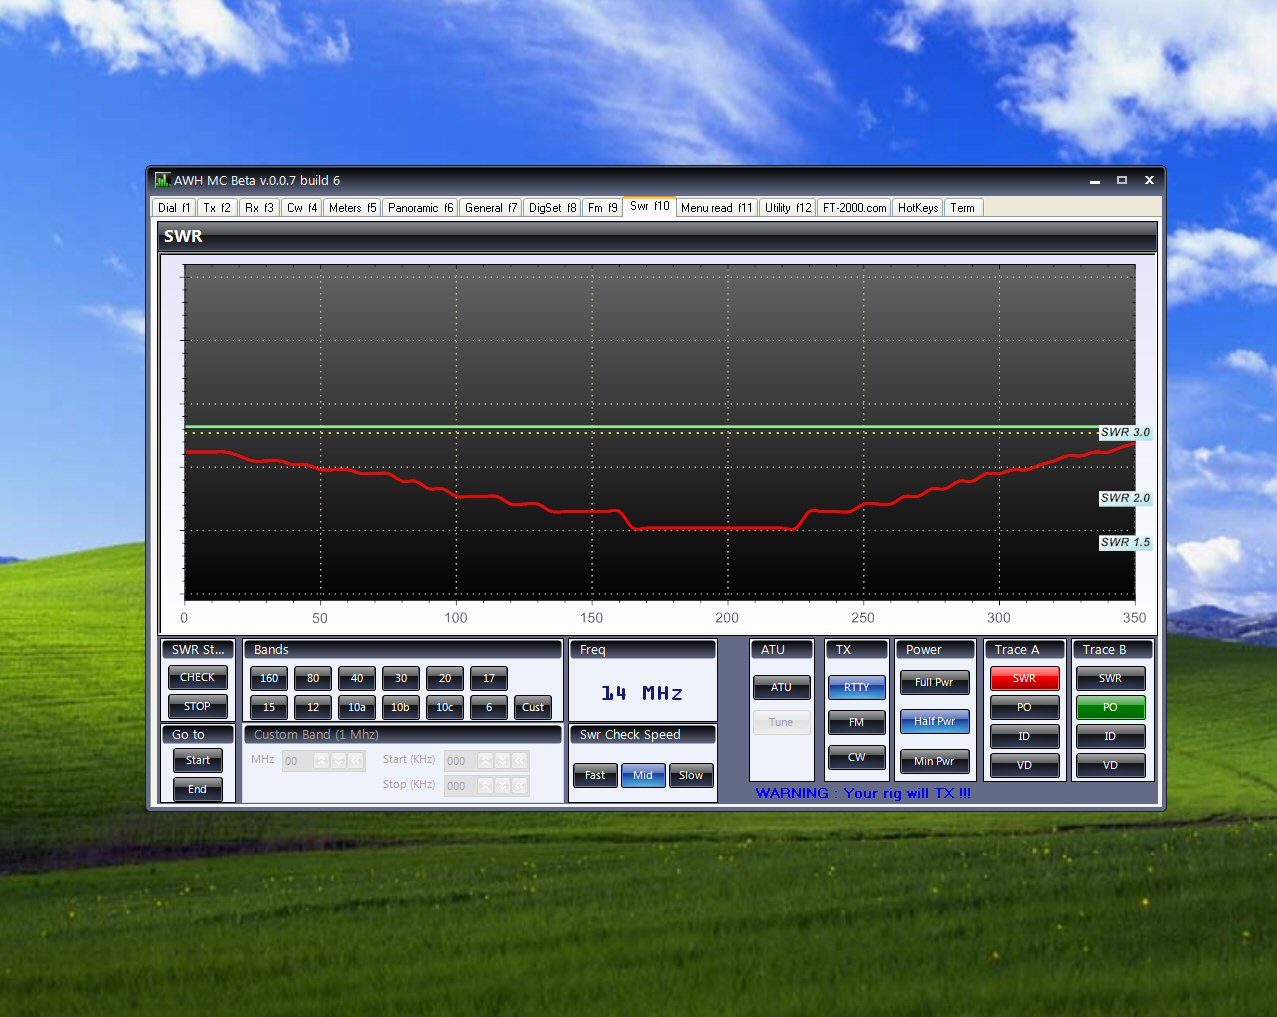The height and width of the screenshot is (1017, 1277).
Task: Click the Go to Start button
Action: [x=198, y=760]
